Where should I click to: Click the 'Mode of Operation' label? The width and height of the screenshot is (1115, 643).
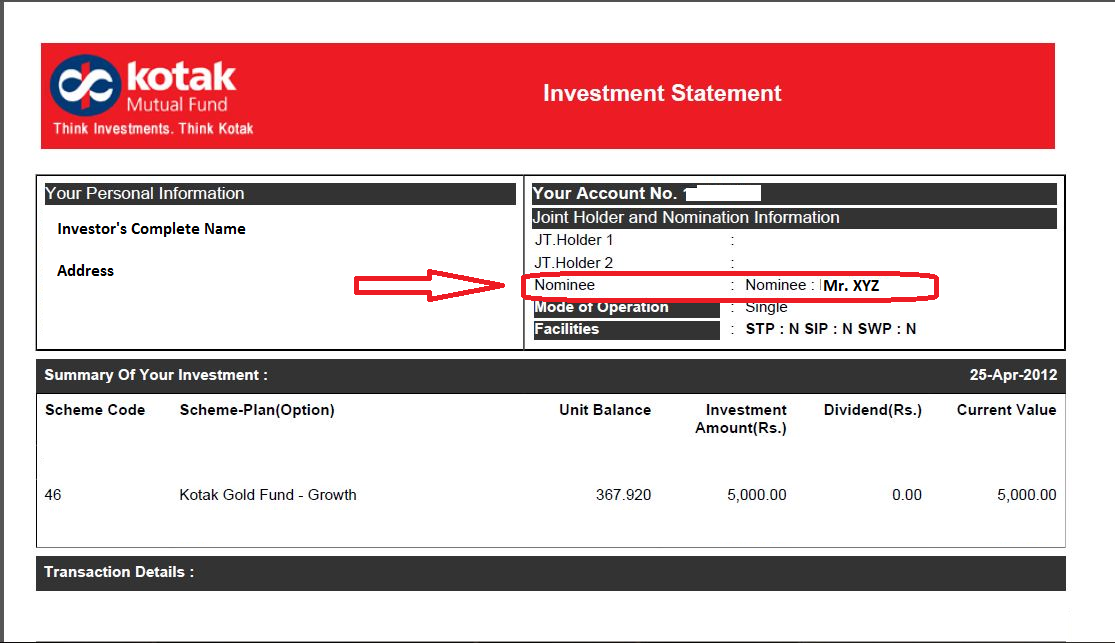602,307
